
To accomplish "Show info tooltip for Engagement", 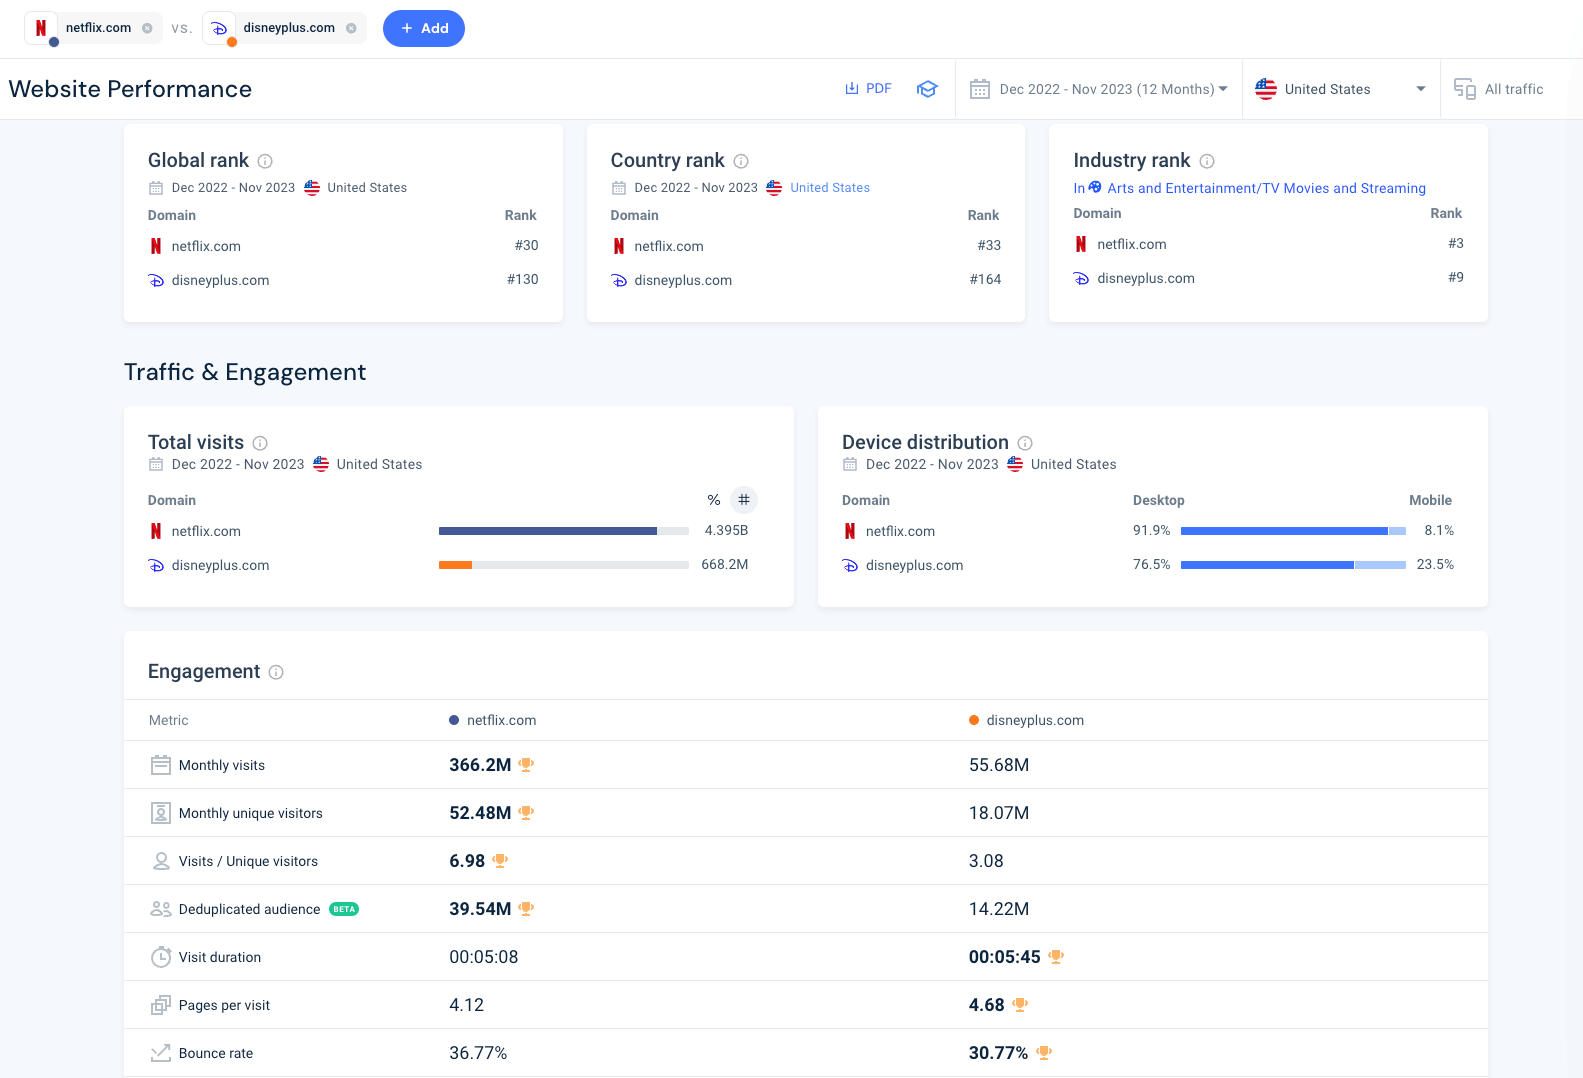I will [x=276, y=672].
